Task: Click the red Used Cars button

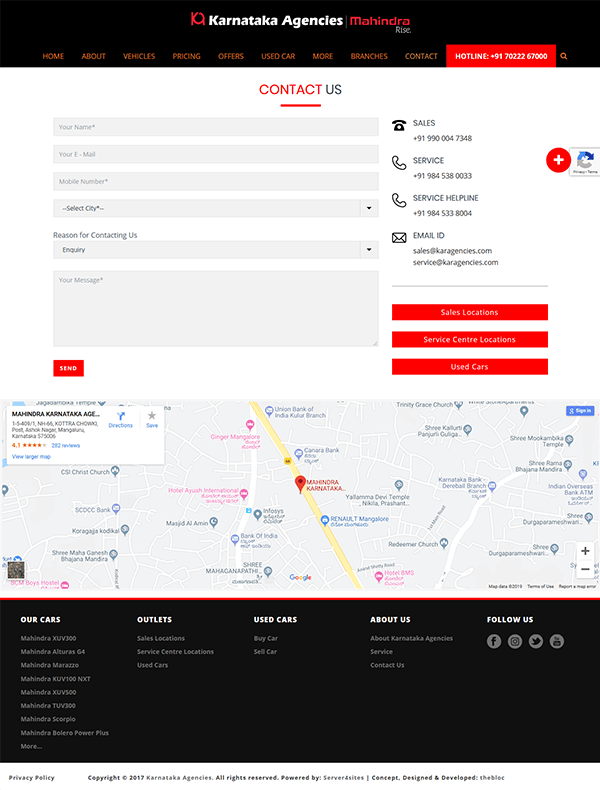Action: coord(470,367)
